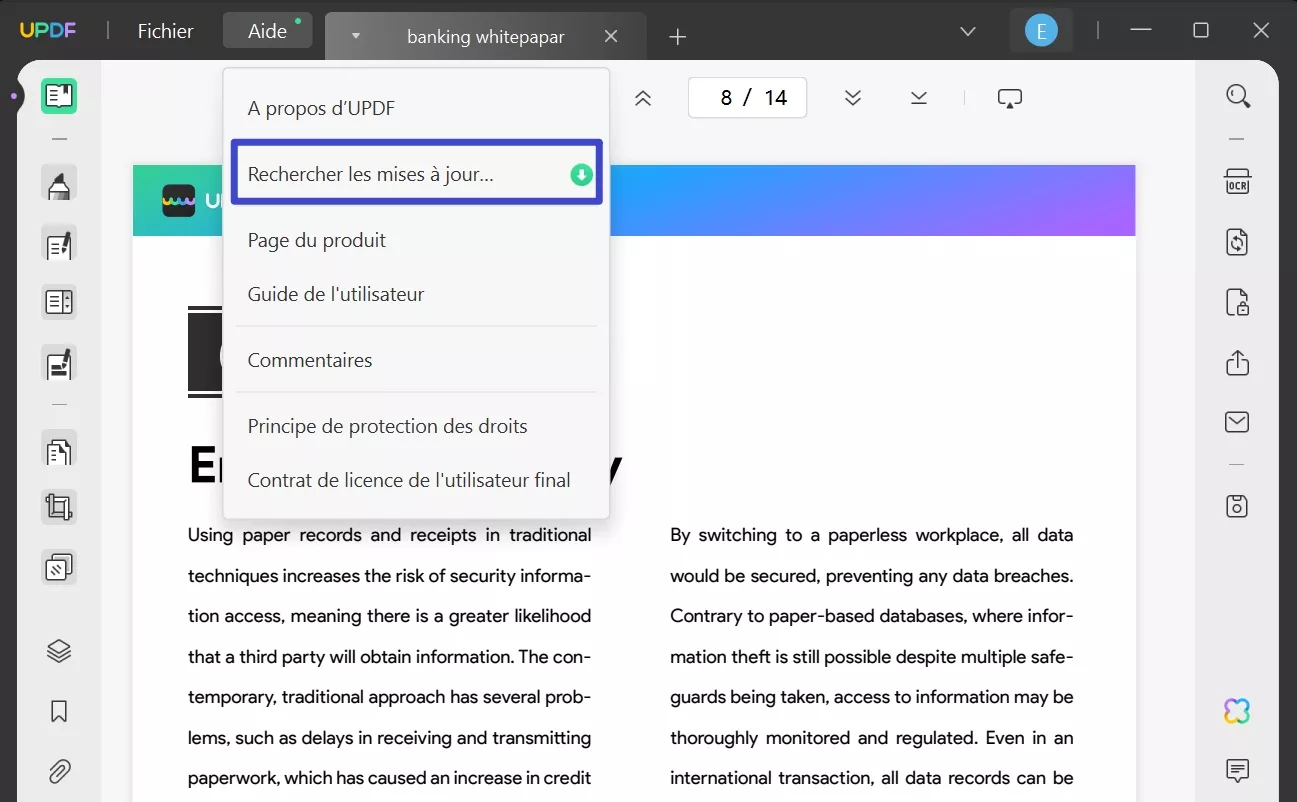
Task: Open the Fichier menu
Action: pos(165,31)
